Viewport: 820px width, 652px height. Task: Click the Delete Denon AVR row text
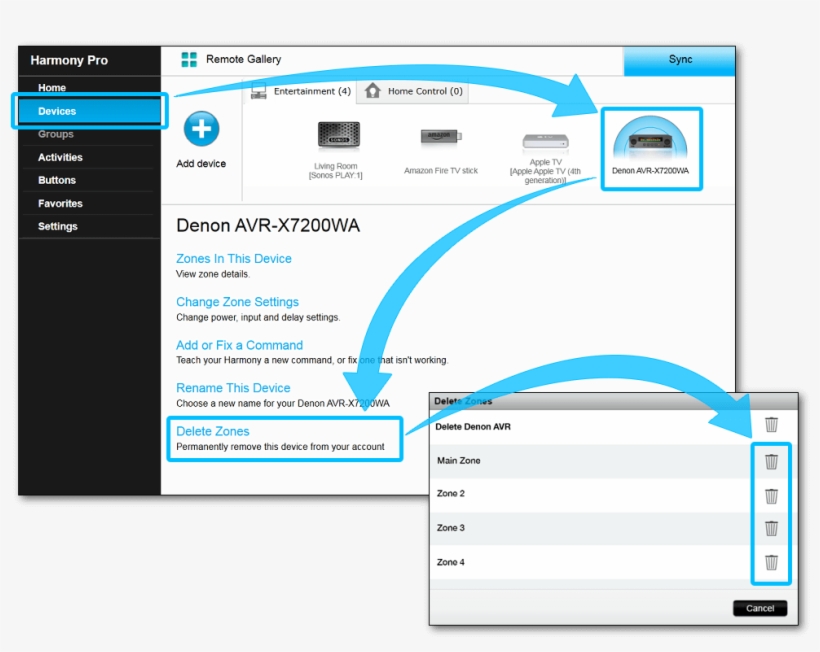473,427
